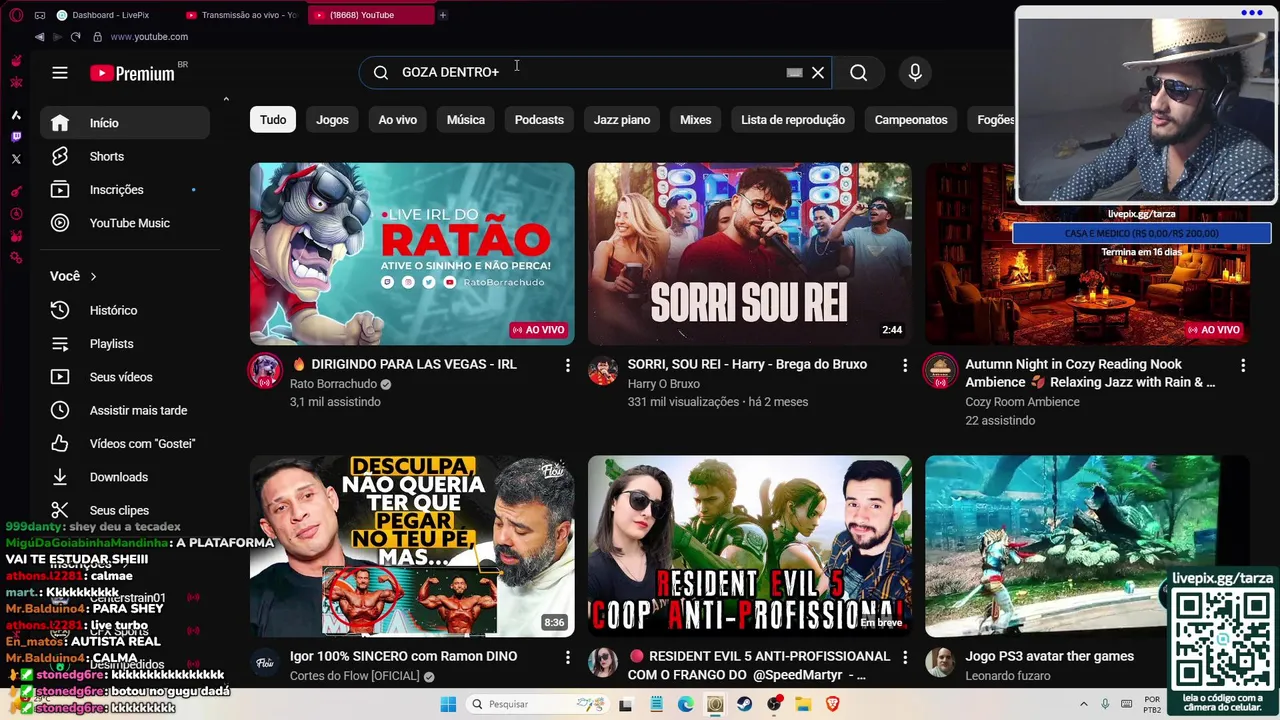The image size is (1280, 720).
Task: Click the Harry O Bruxo channel name
Action: pos(664,384)
